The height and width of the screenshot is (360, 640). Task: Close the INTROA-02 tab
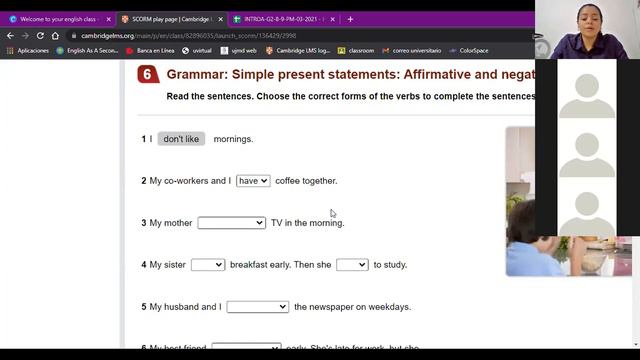333,19
